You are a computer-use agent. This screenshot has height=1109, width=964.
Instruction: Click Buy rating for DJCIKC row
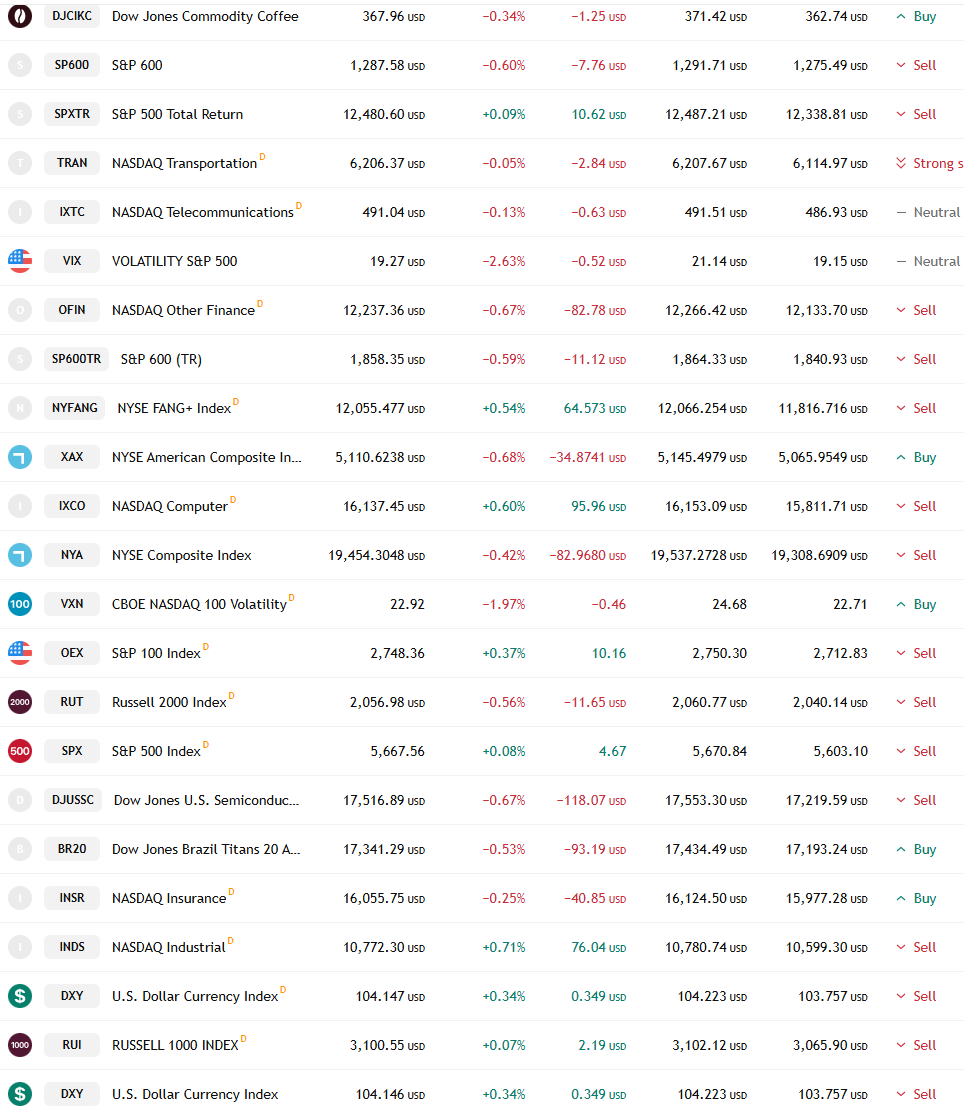coord(917,16)
